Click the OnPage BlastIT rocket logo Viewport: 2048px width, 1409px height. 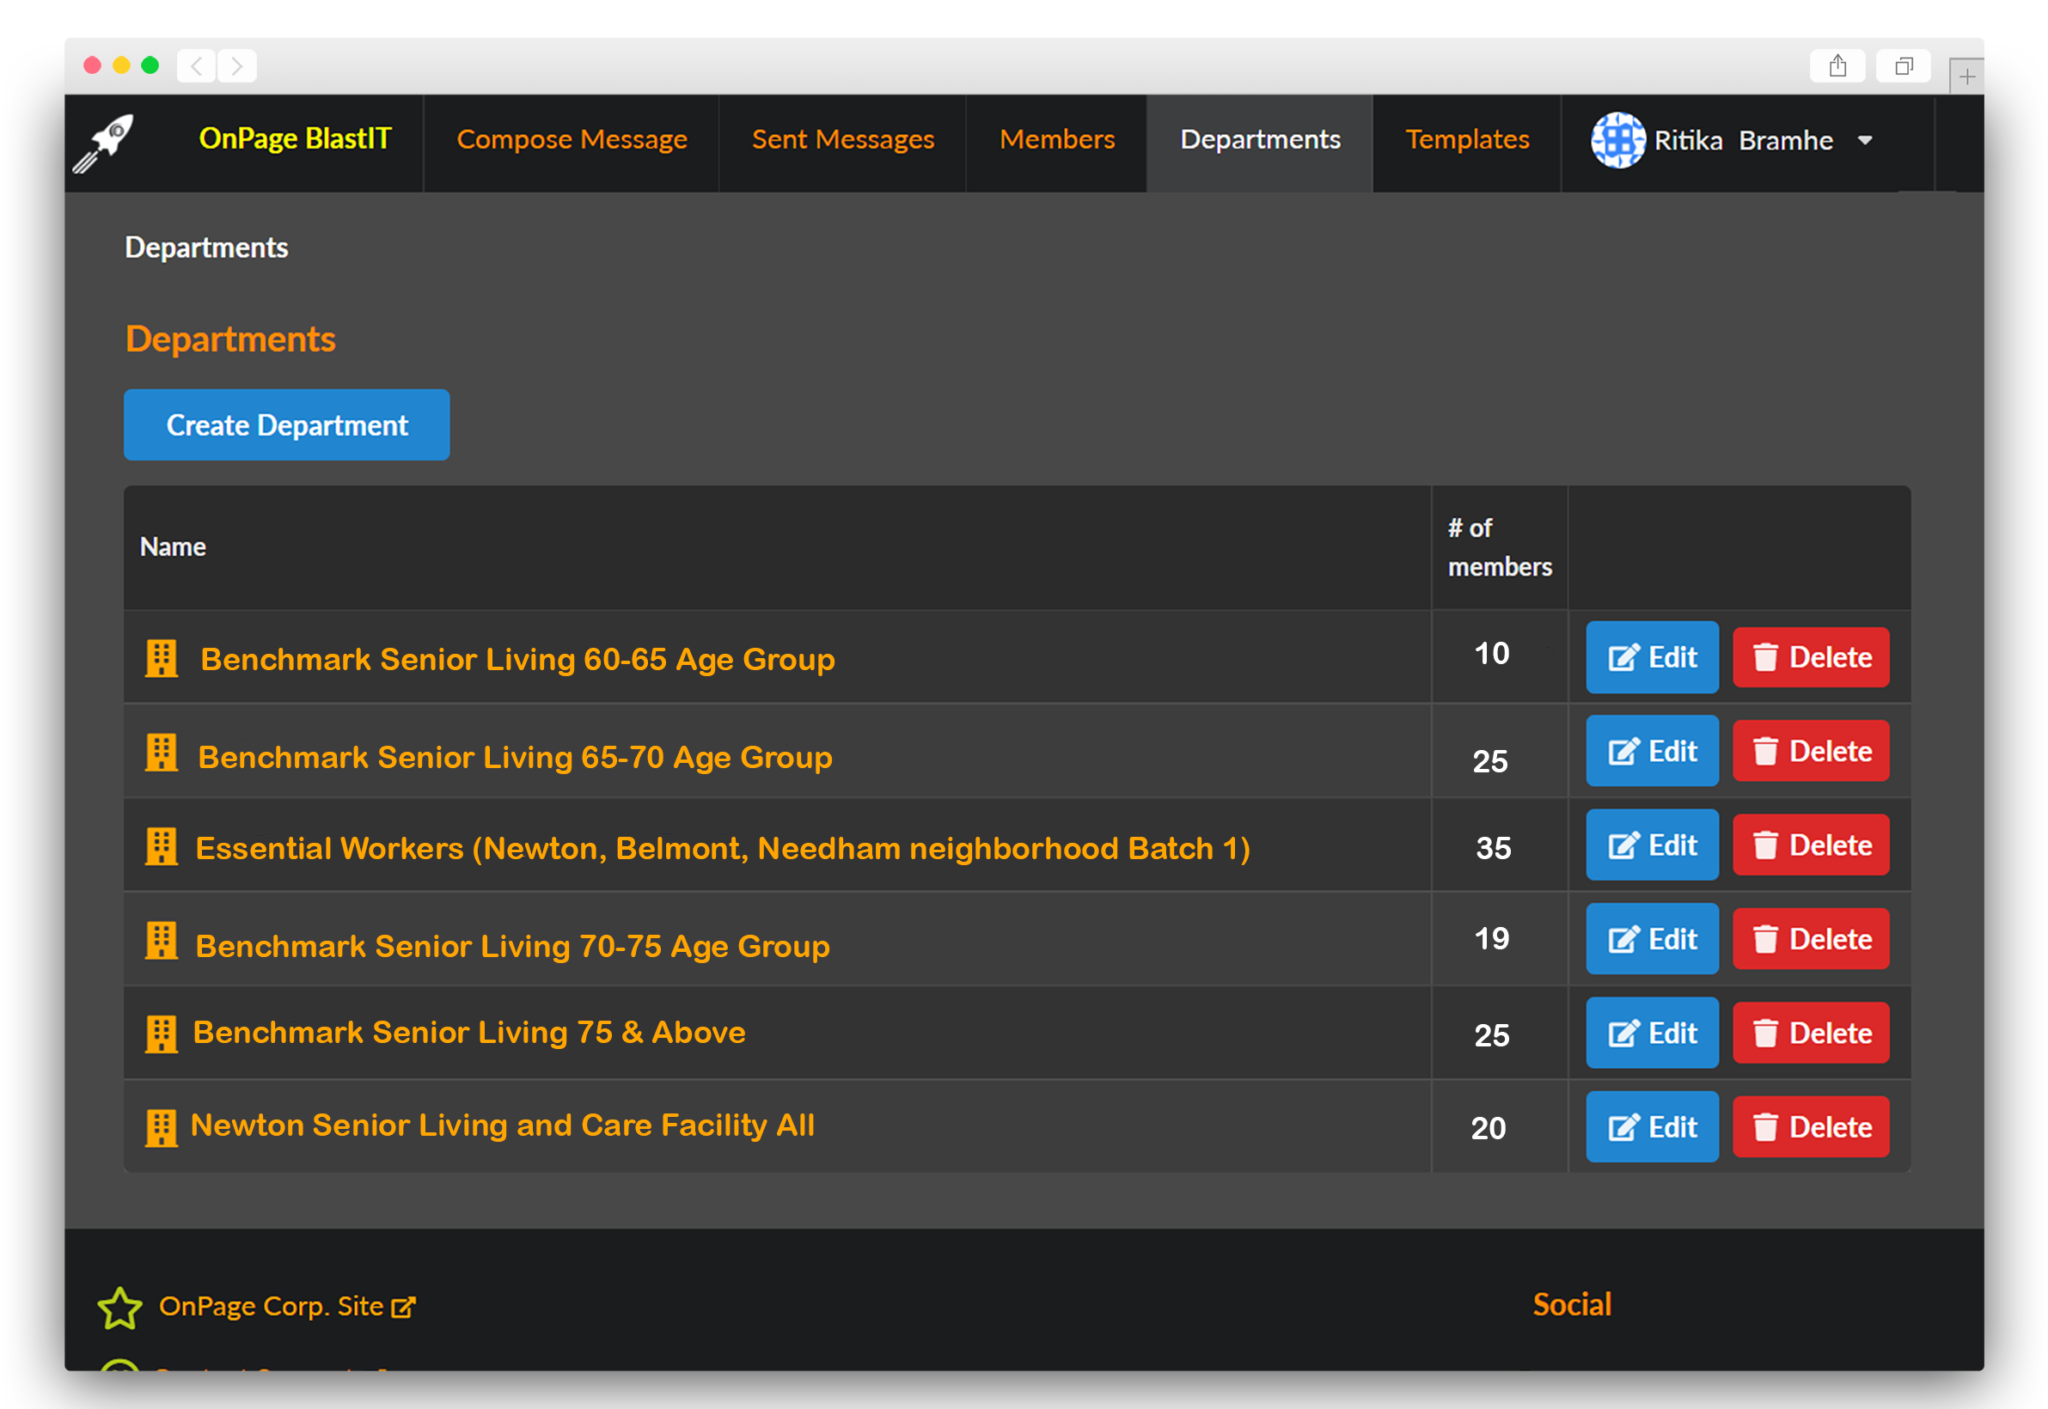103,143
